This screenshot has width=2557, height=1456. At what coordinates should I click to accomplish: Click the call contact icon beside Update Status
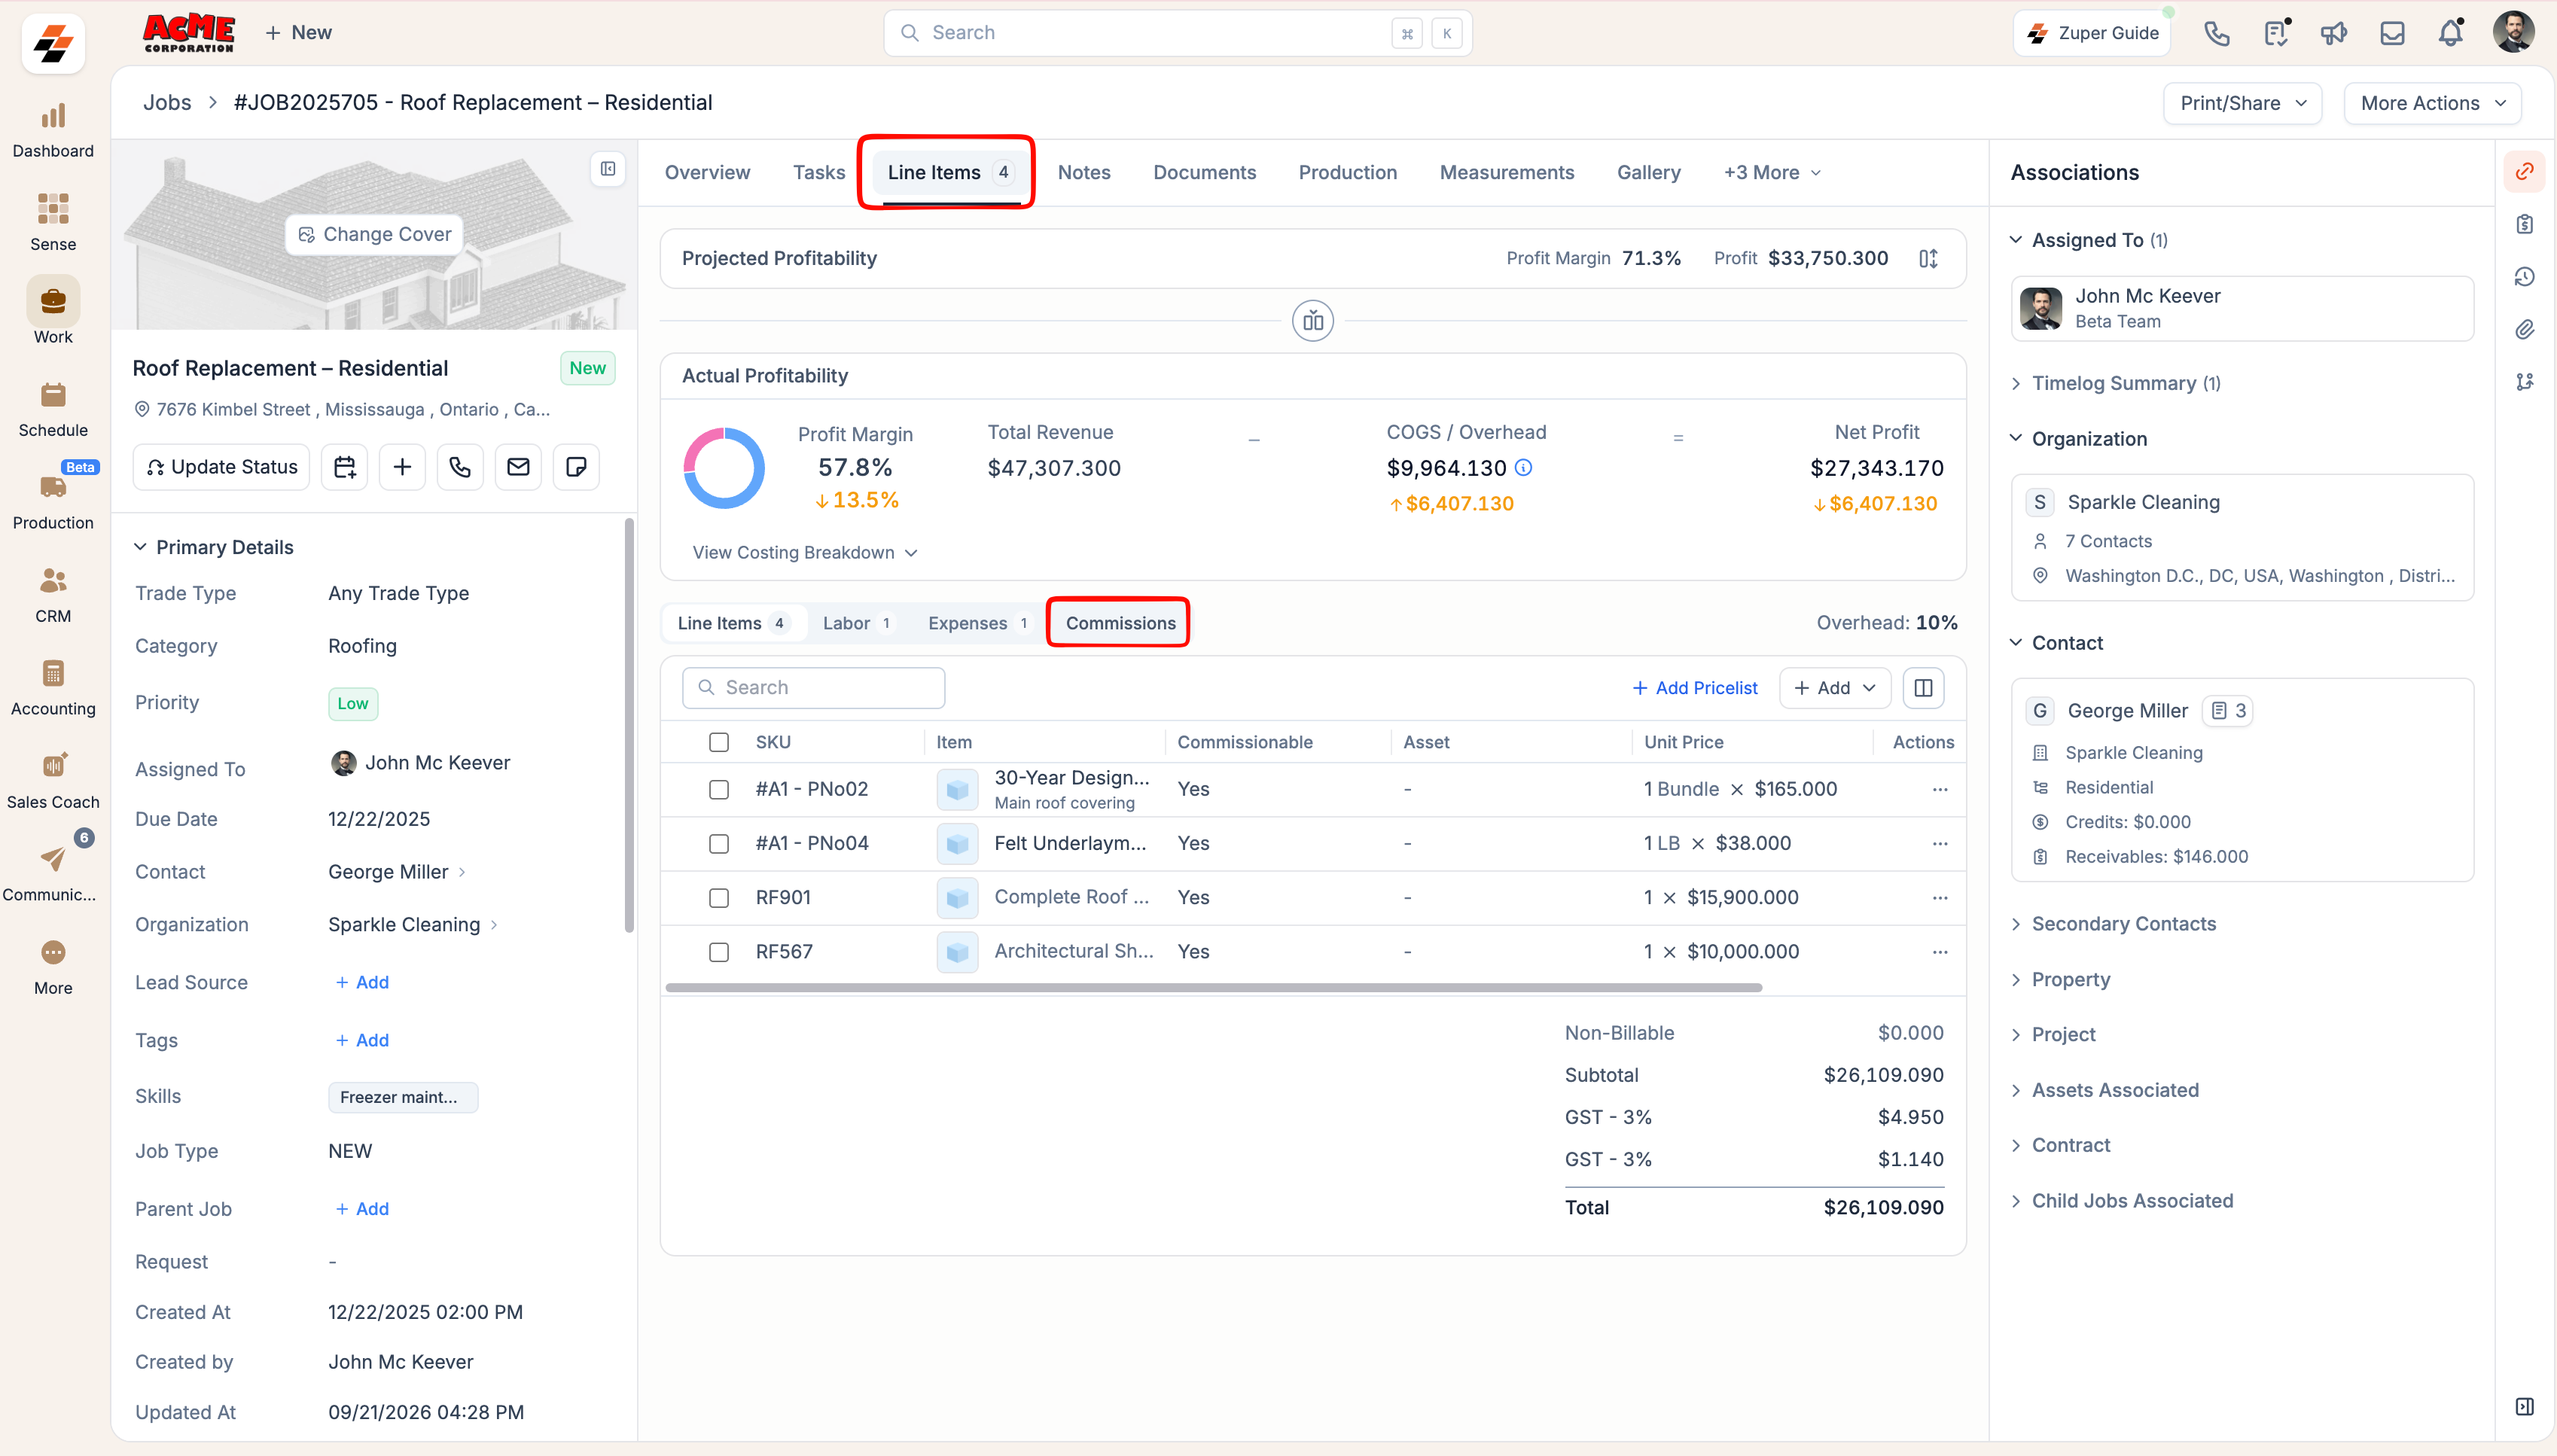click(x=460, y=467)
